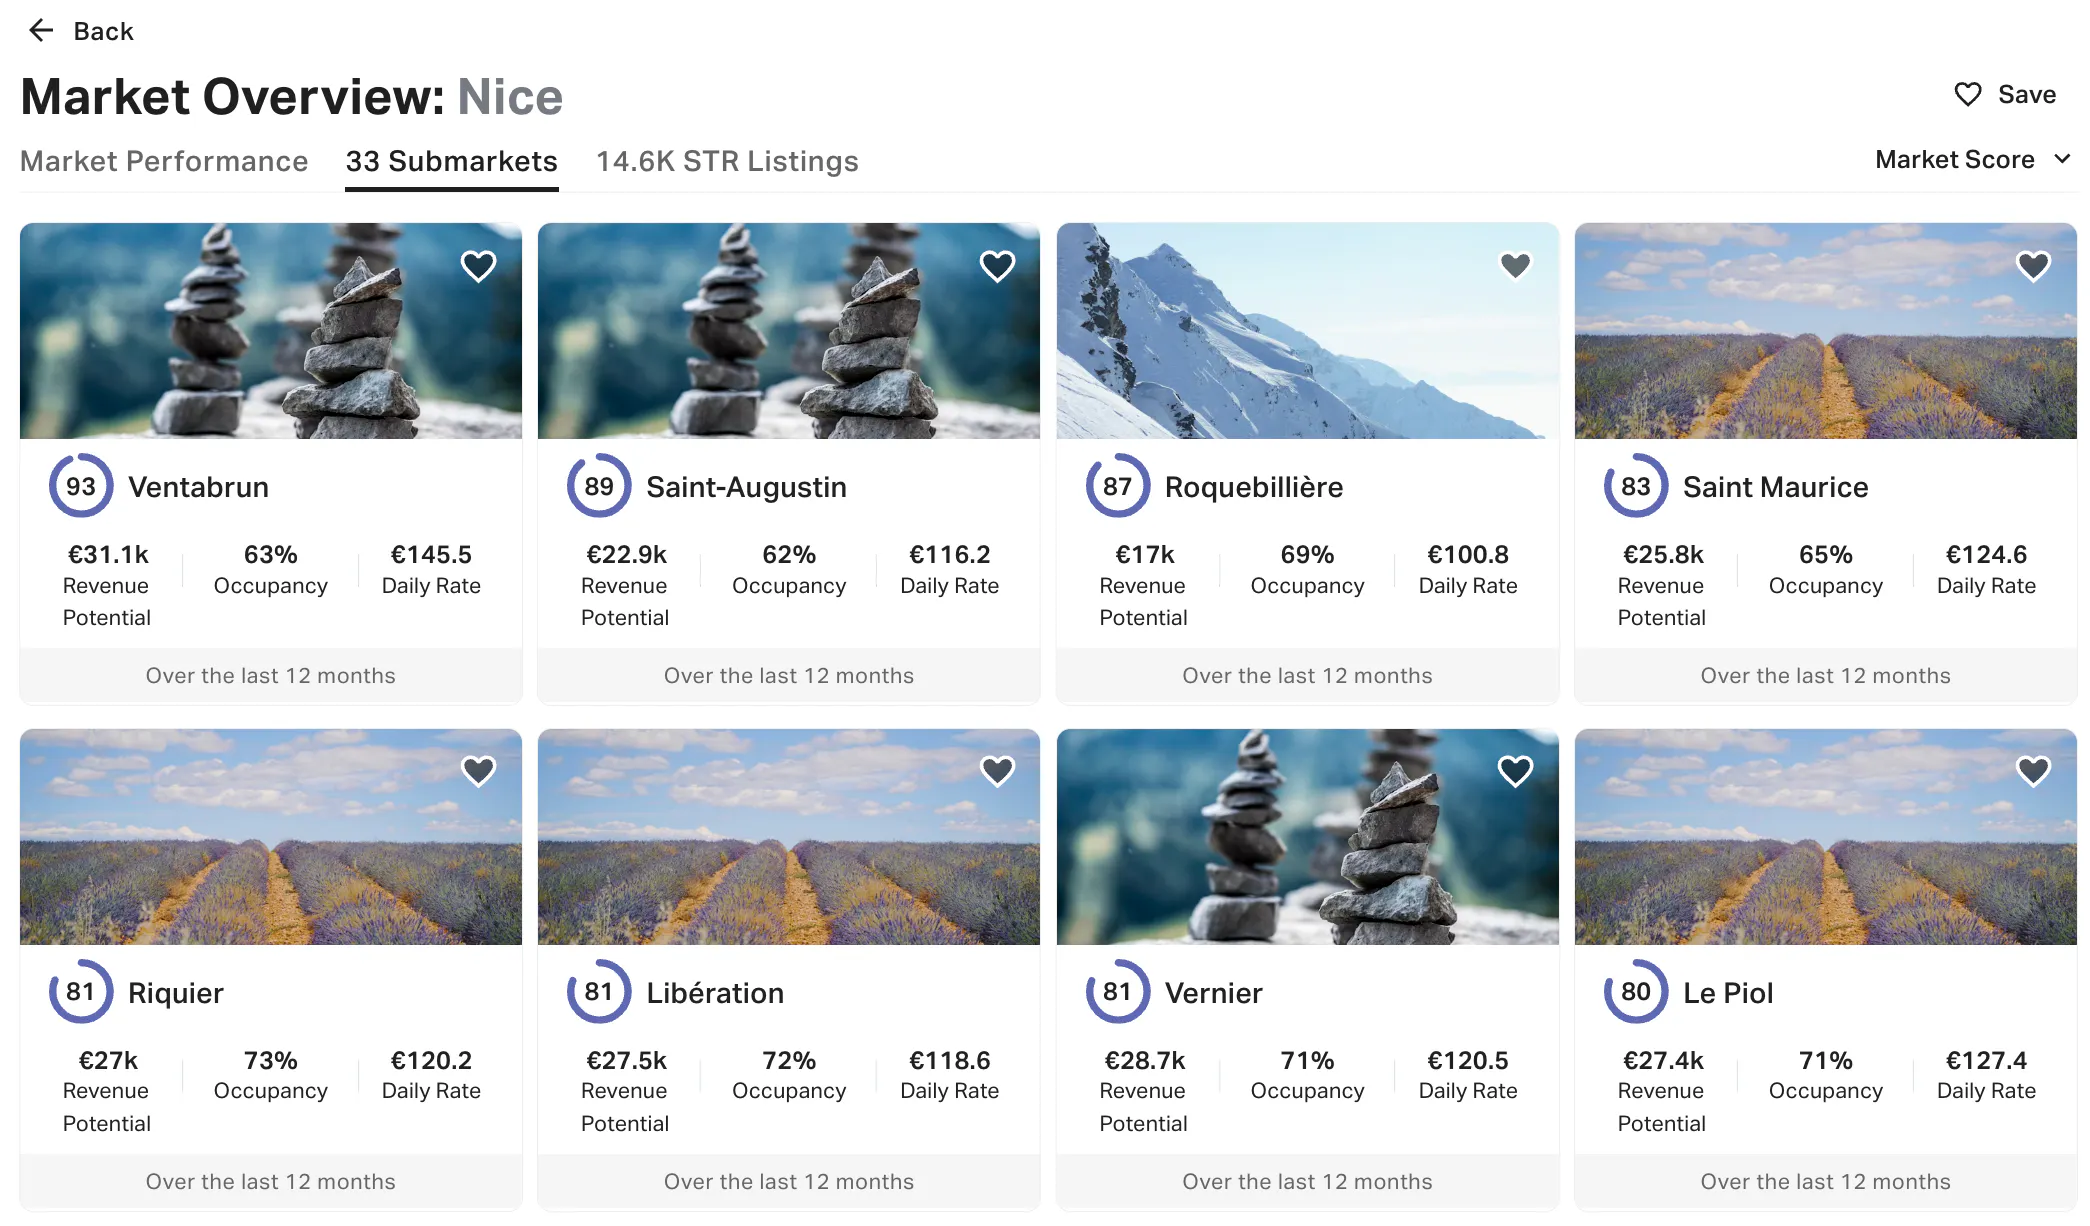Open the Saint Maurice submarket title
Viewport: 2090px width, 1226px height.
click(1775, 487)
